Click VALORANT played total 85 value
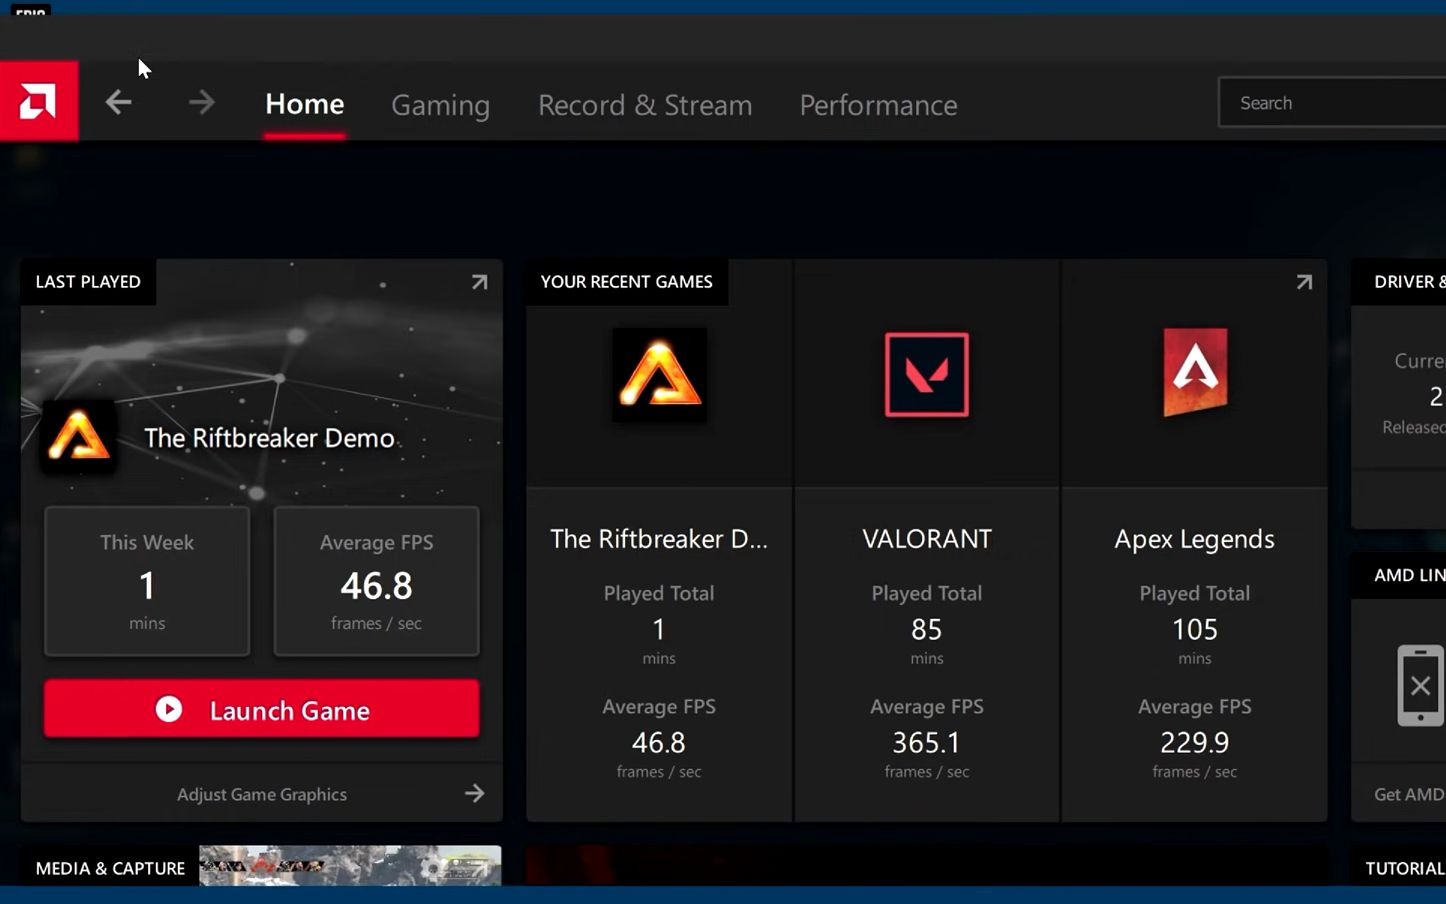 (x=927, y=629)
